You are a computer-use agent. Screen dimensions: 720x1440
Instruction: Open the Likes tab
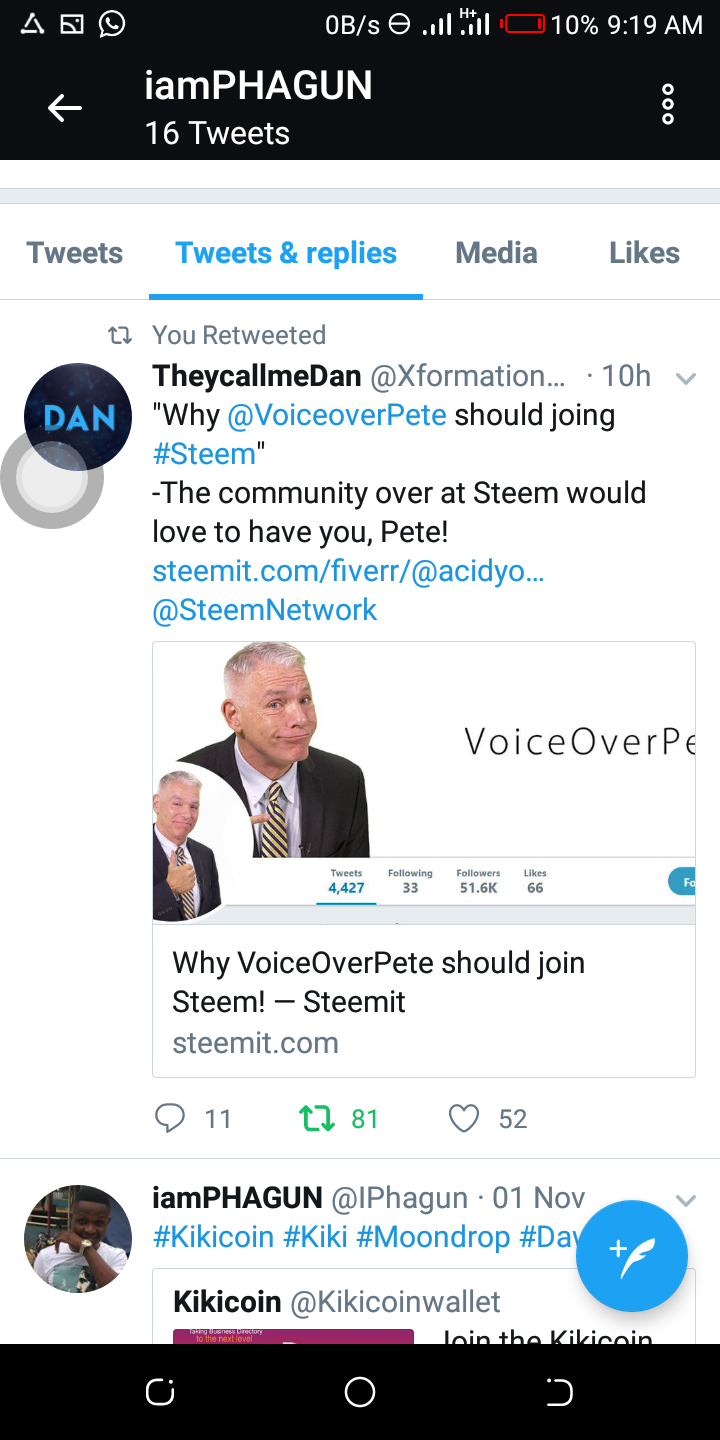644,253
